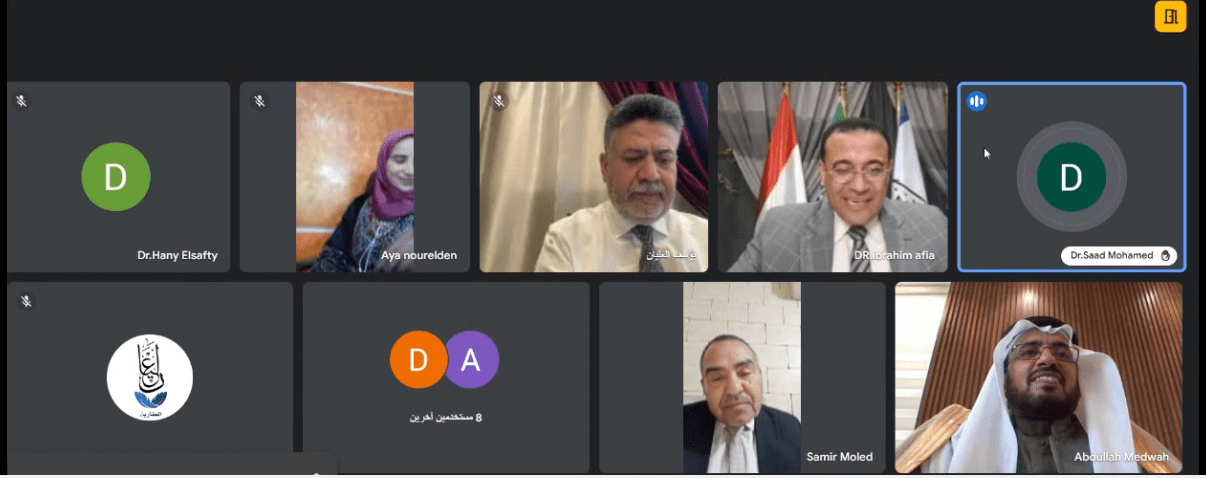Click the dark green D avatar of Dr.Saad

point(1071,177)
